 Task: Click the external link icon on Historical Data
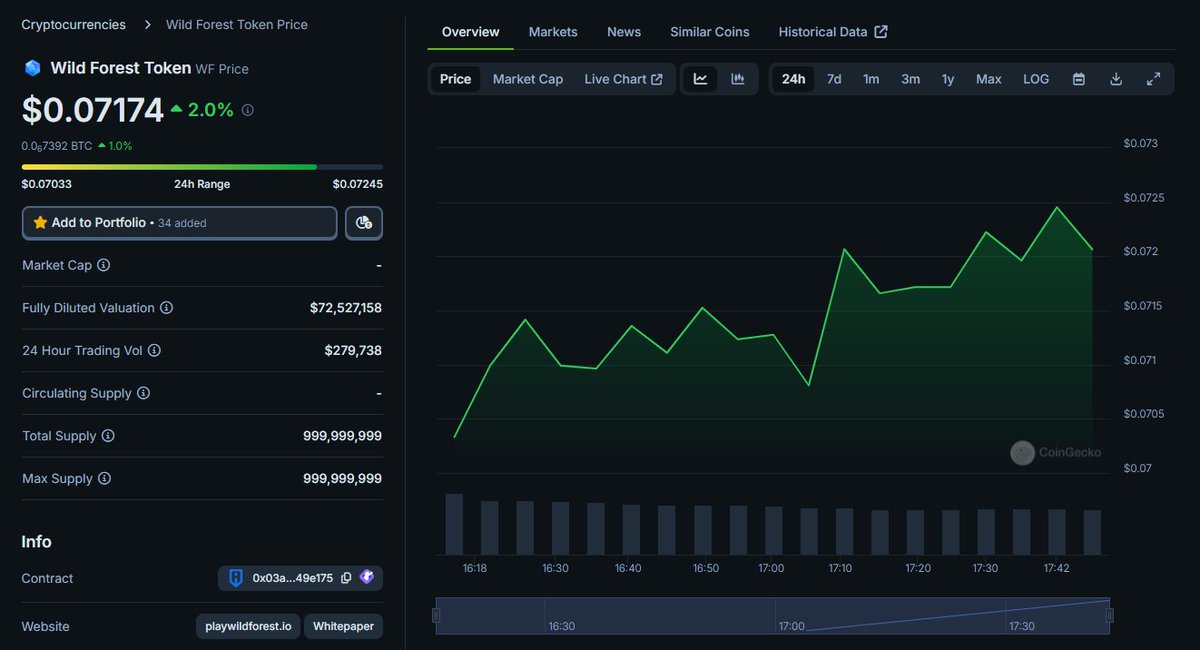click(x=881, y=32)
